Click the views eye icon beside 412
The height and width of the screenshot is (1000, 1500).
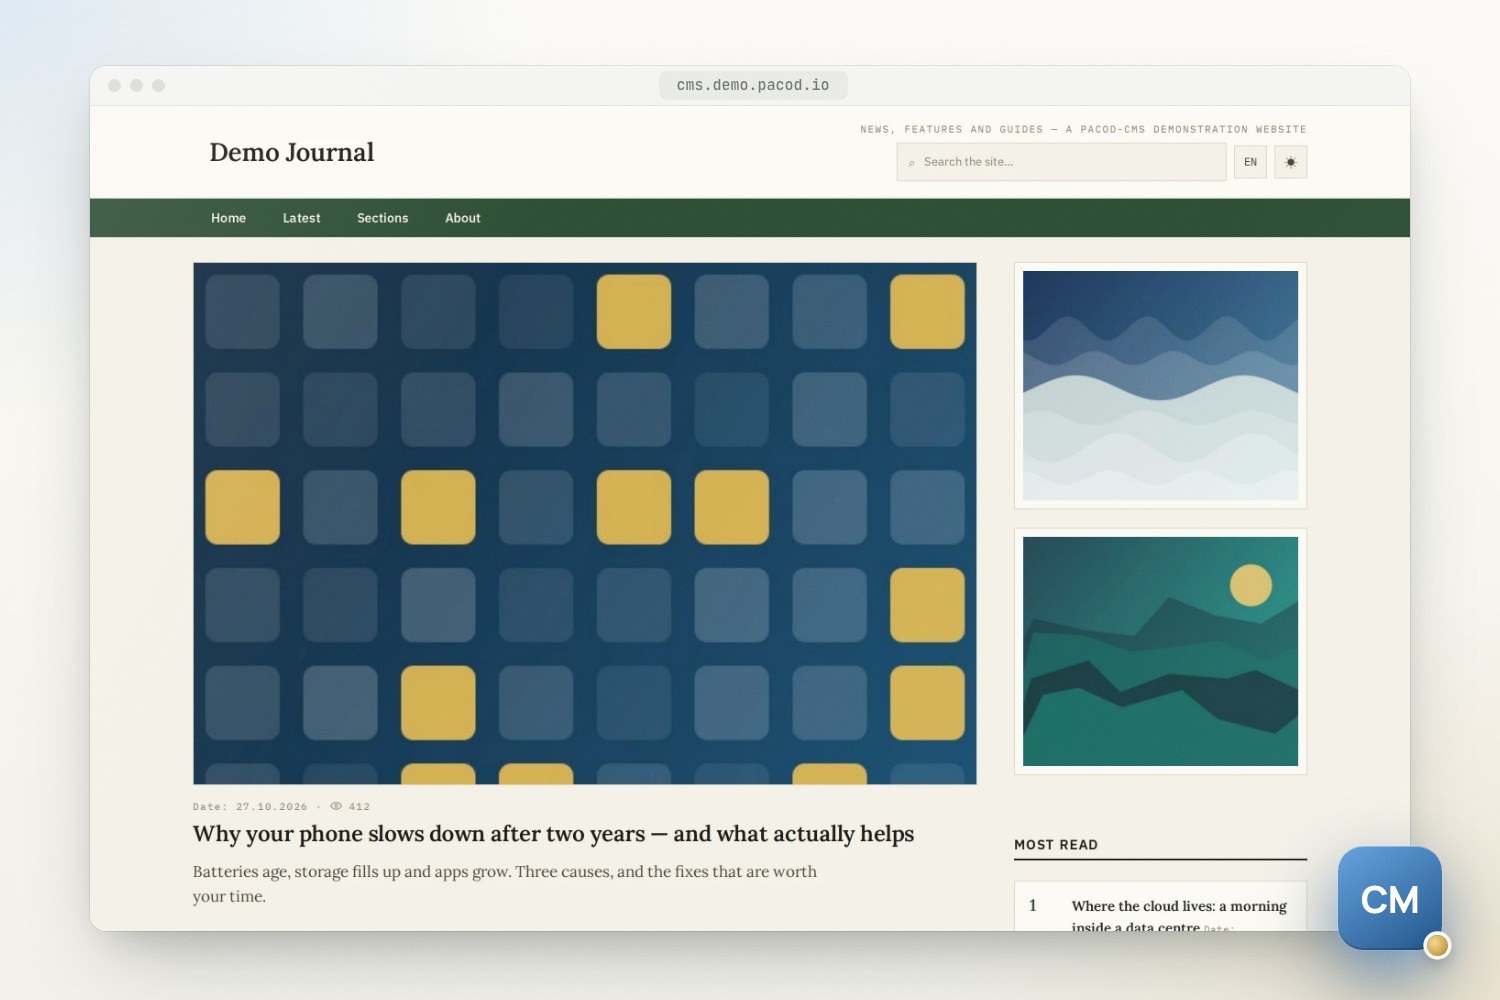[x=336, y=806]
